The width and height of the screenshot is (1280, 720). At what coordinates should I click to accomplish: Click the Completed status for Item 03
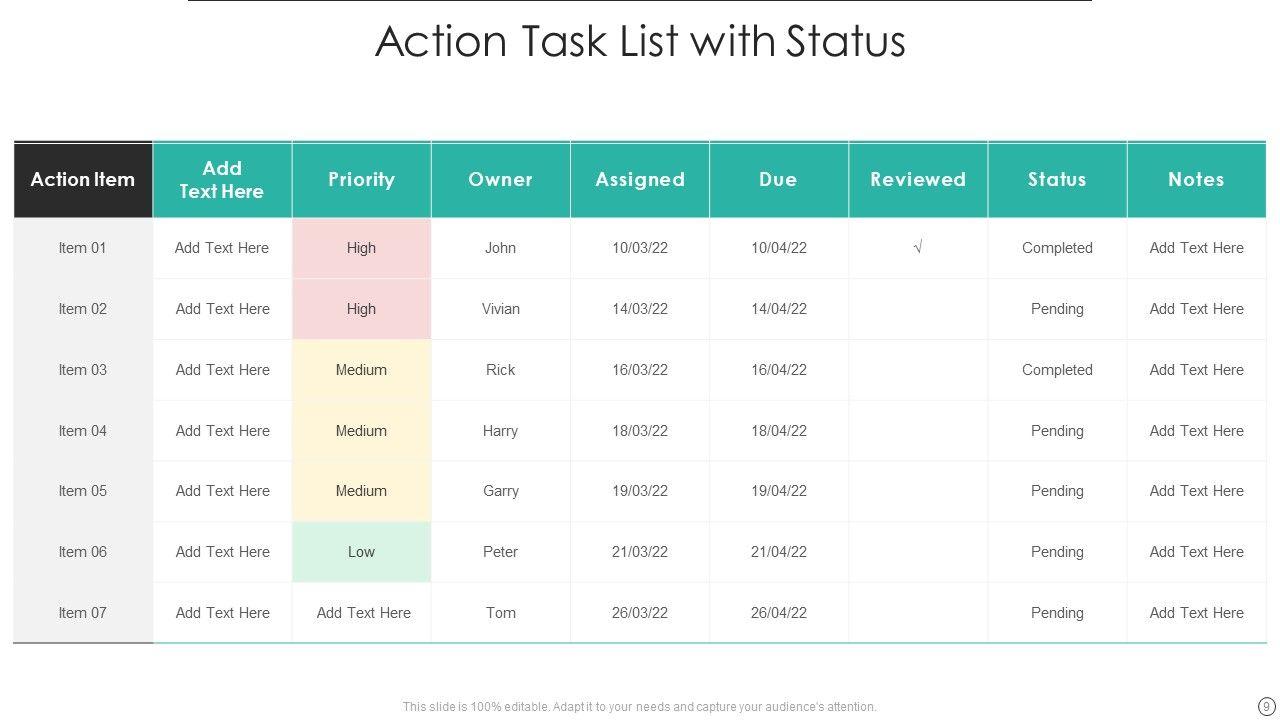click(x=1057, y=370)
